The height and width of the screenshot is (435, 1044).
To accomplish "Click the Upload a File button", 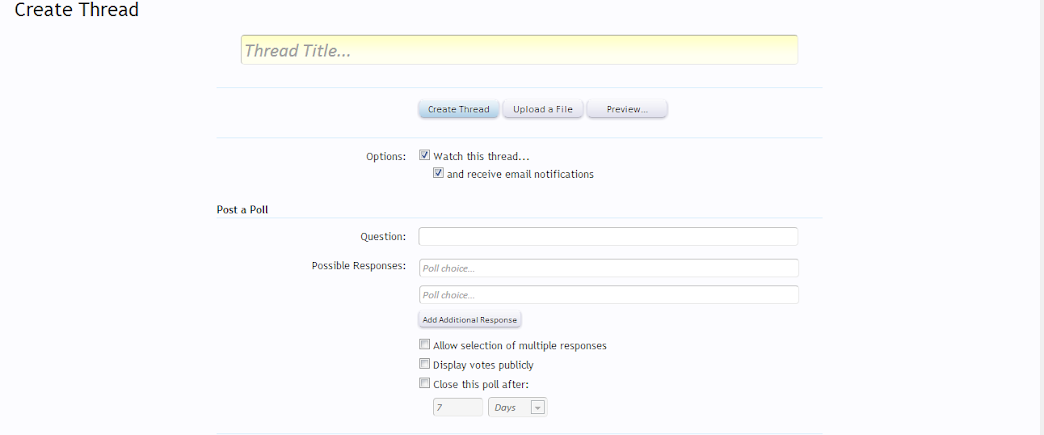I will click(x=543, y=109).
